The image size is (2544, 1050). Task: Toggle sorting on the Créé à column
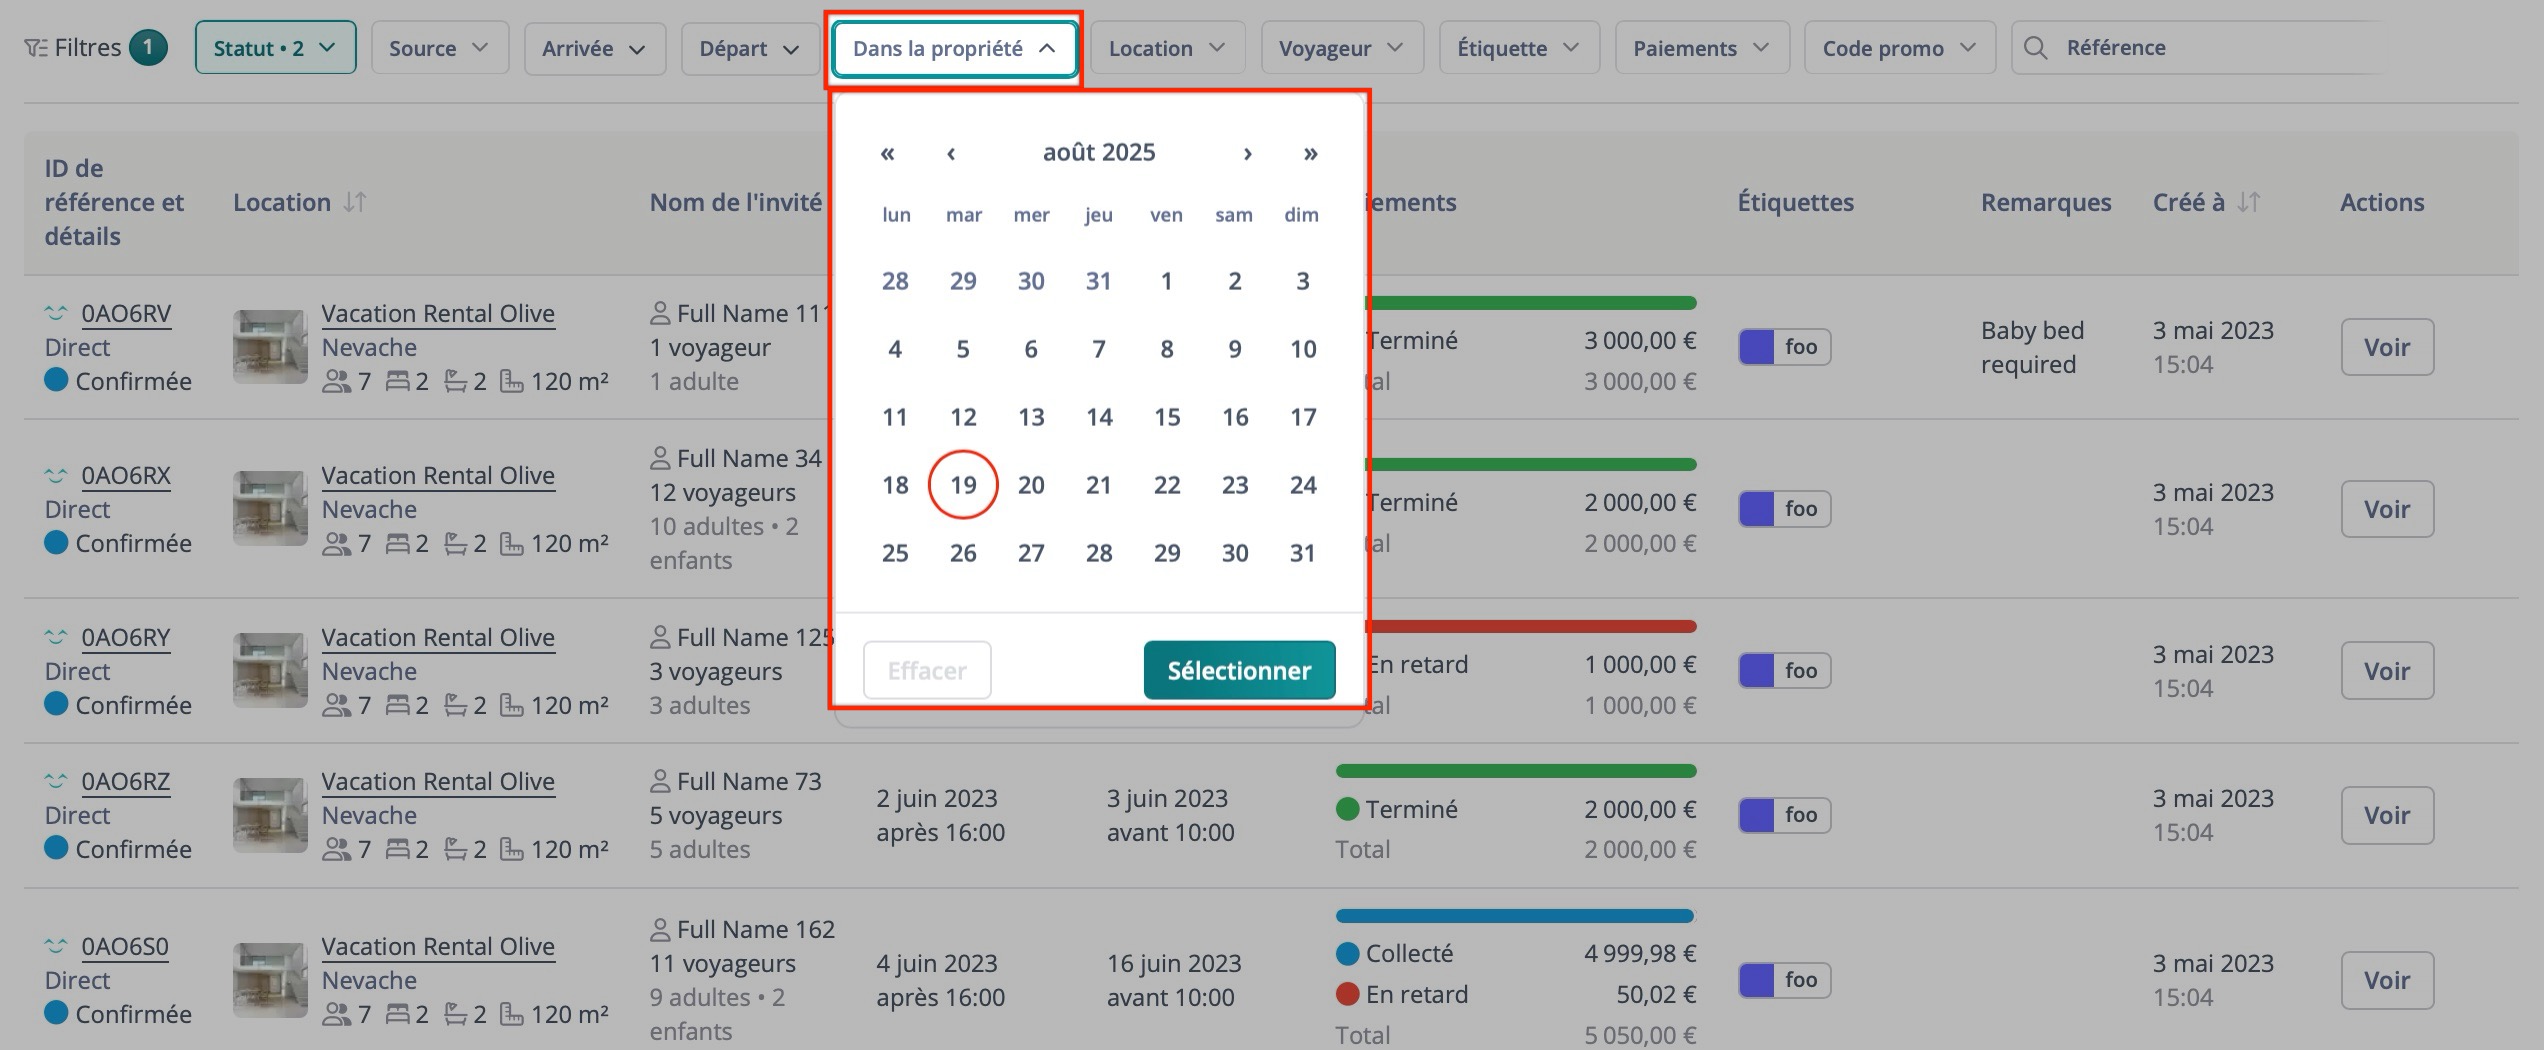coord(2246,201)
